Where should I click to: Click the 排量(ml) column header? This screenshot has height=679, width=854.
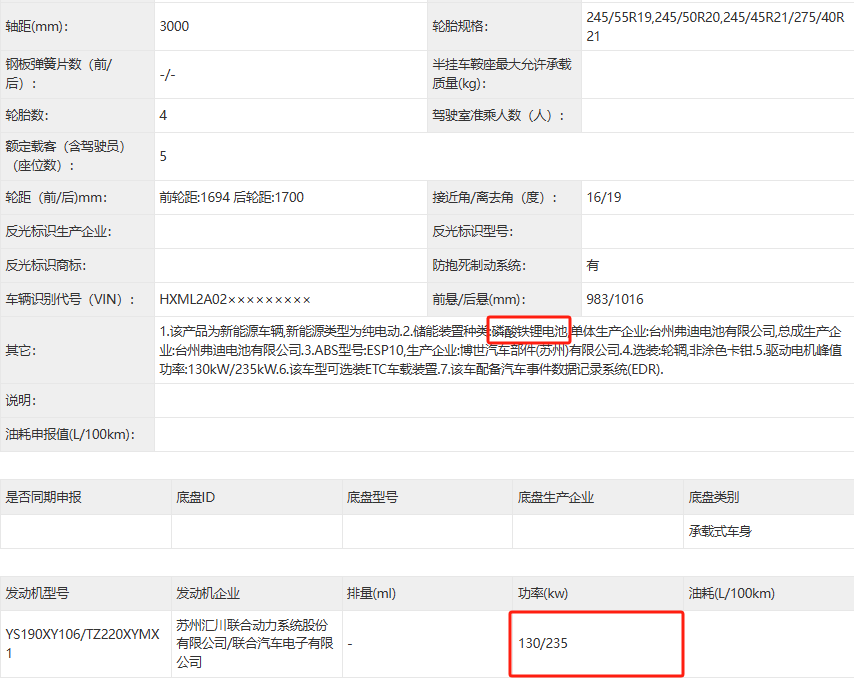[x=371, y=593]
